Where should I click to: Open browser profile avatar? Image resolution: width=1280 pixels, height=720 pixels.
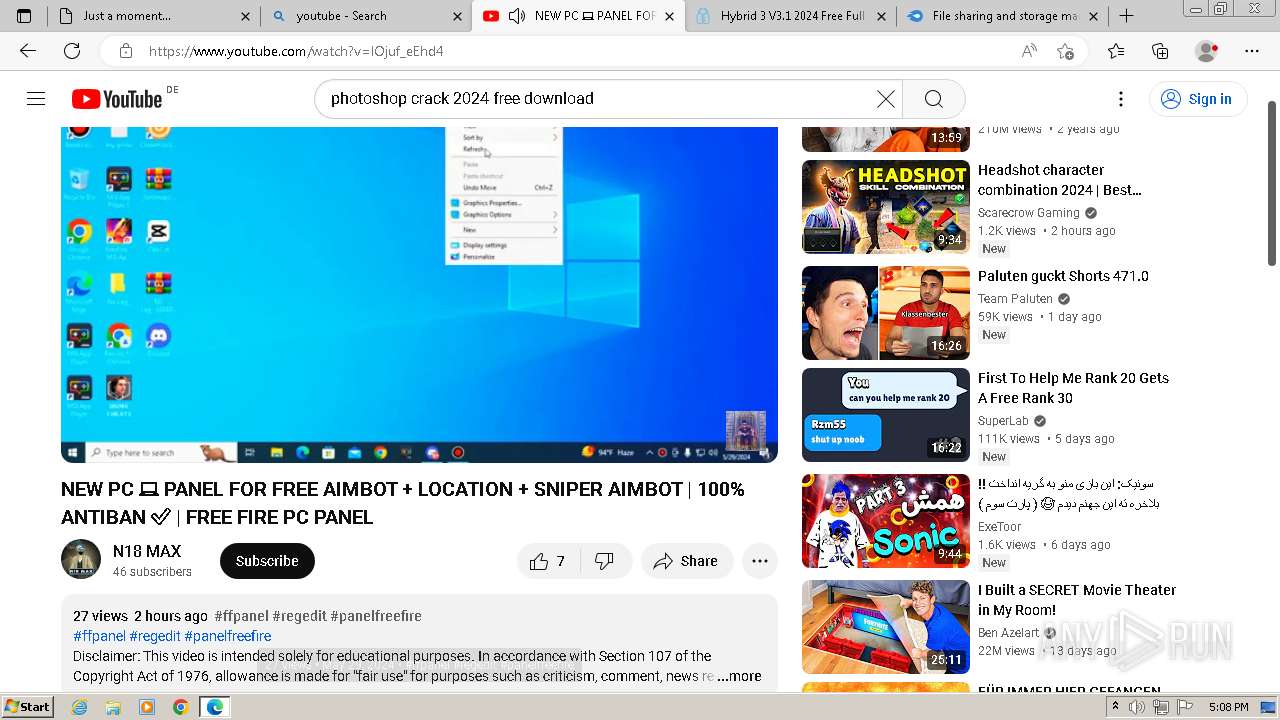[x=1207, y=51]
